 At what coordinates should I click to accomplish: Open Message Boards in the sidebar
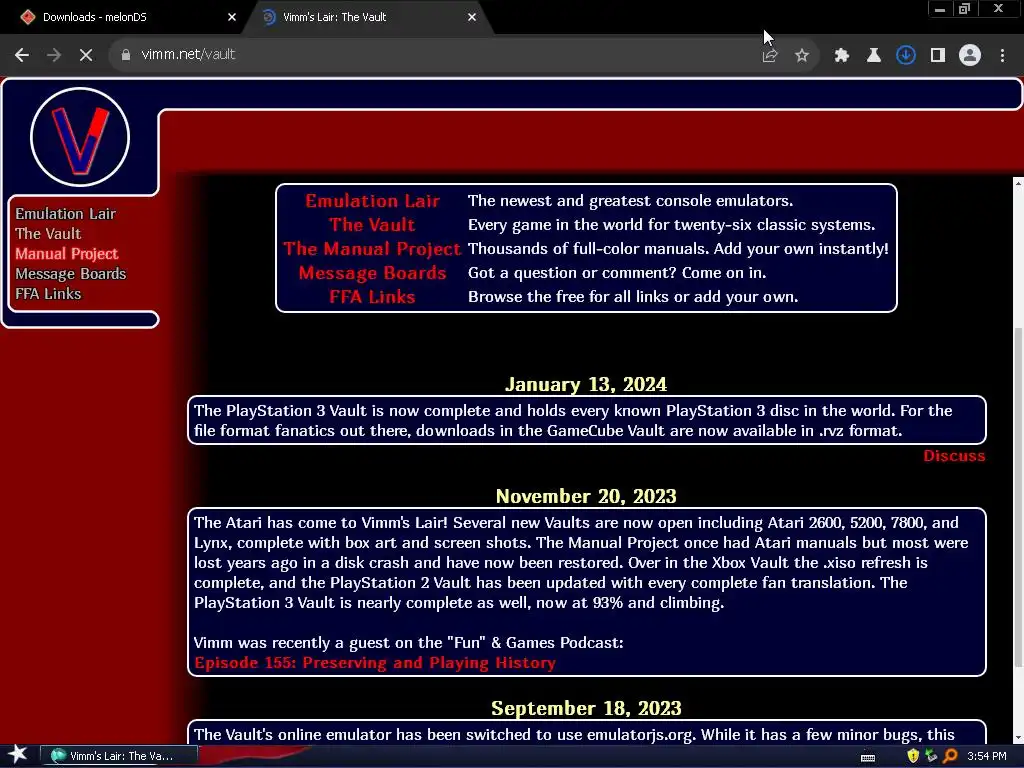(71, 274)
